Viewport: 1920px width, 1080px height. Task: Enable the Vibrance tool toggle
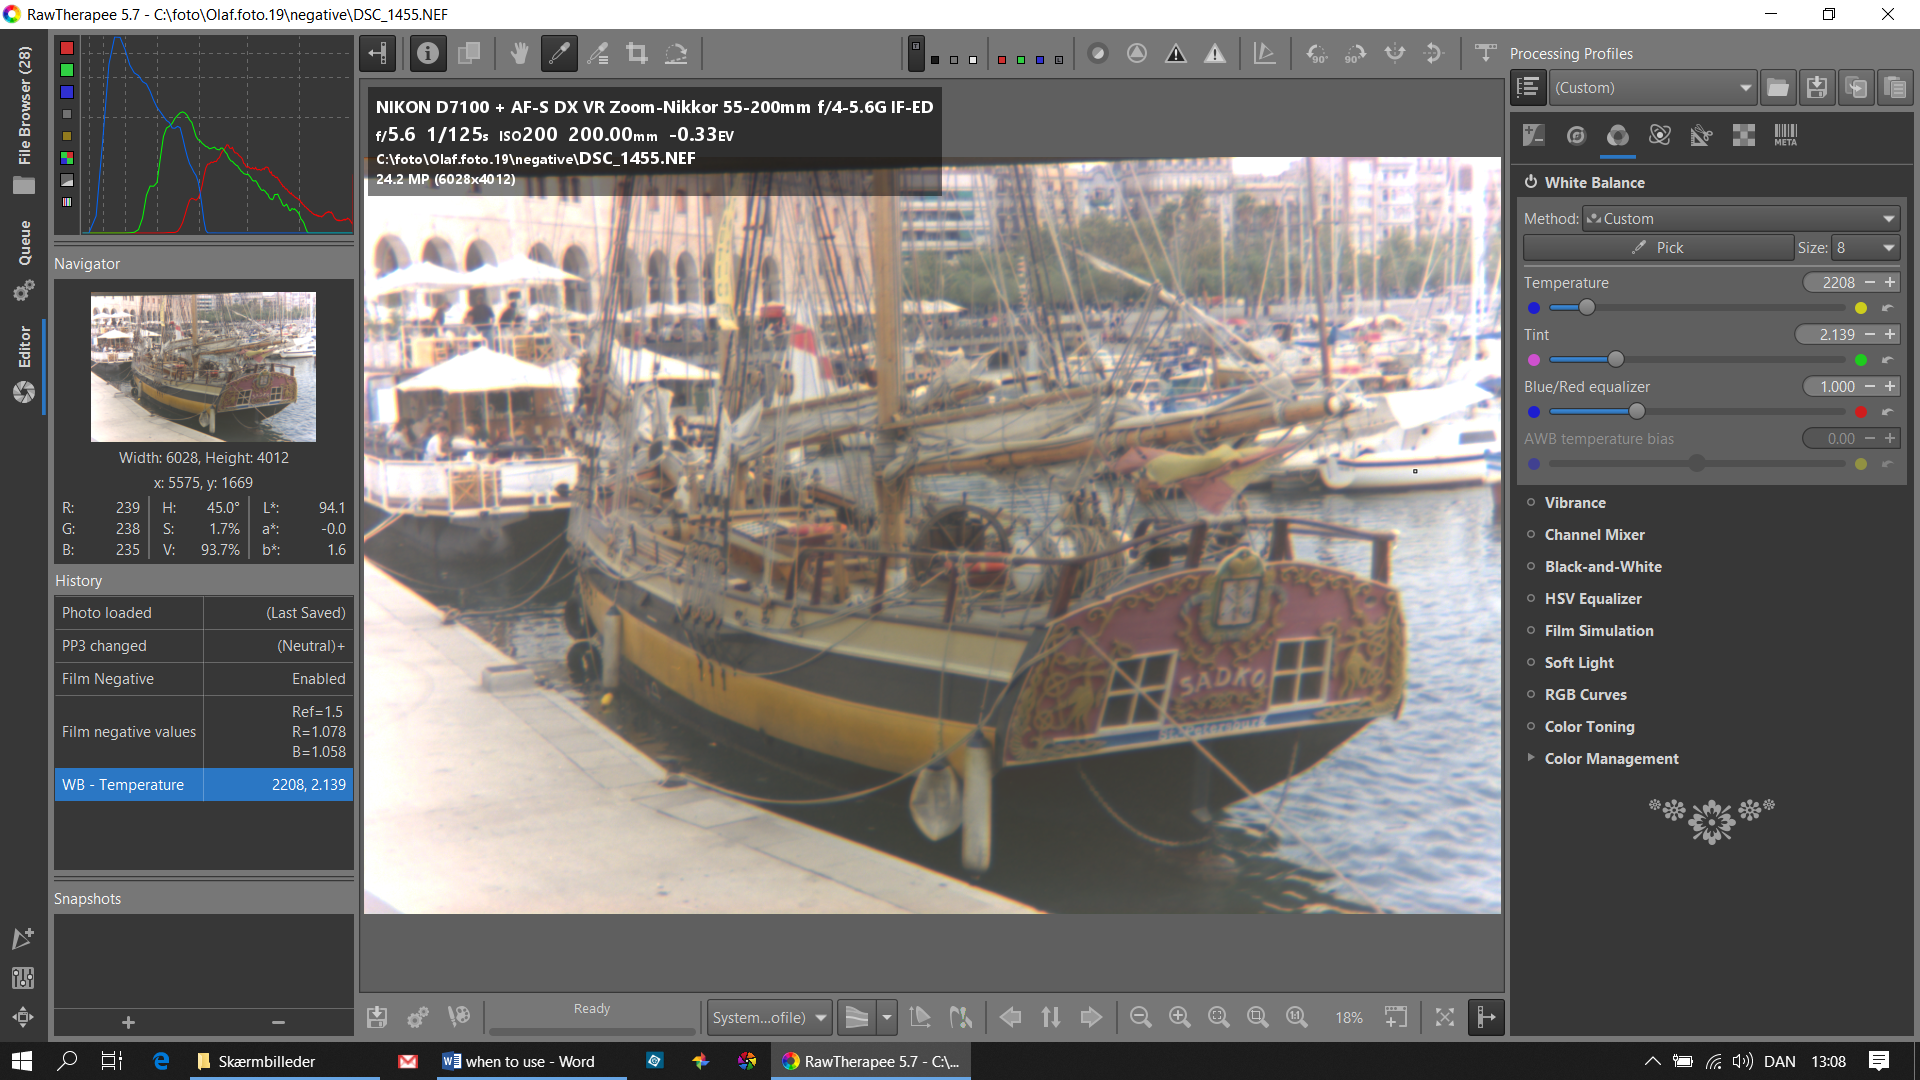tap(1530, 502)
